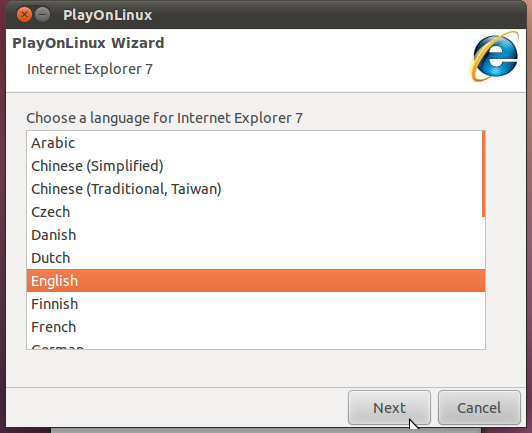
Task: Choose Dutch in the list
Action: pos(256,258)
